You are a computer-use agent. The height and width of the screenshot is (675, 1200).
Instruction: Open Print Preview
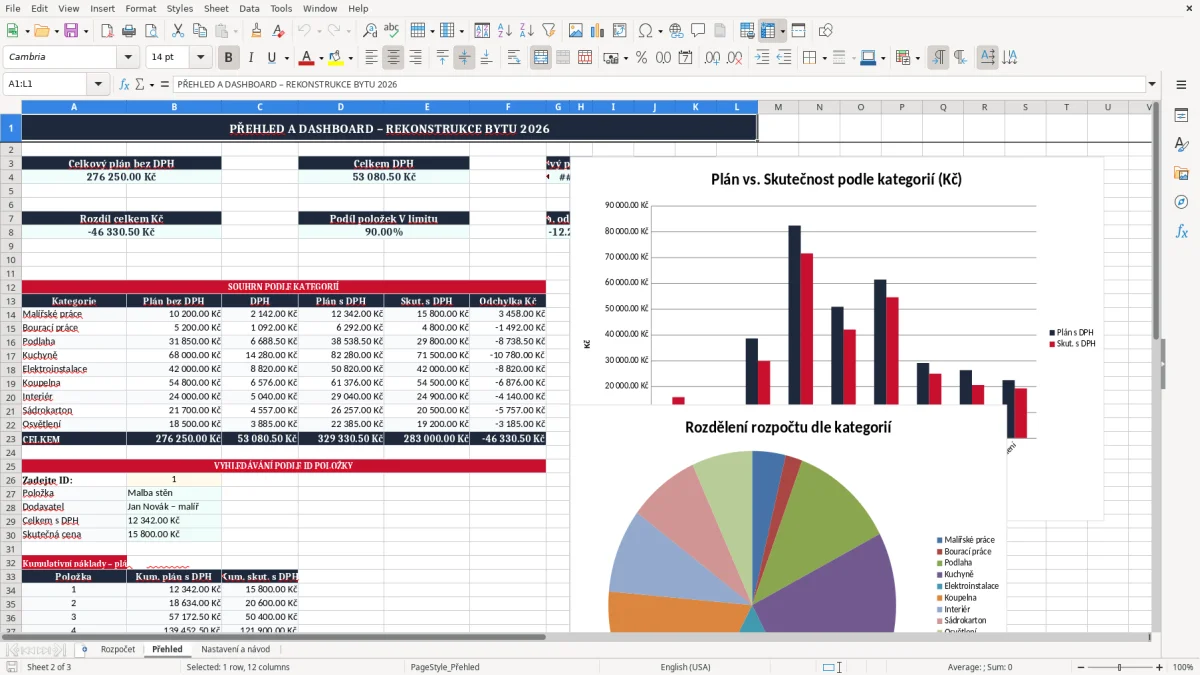coord(149,31)
